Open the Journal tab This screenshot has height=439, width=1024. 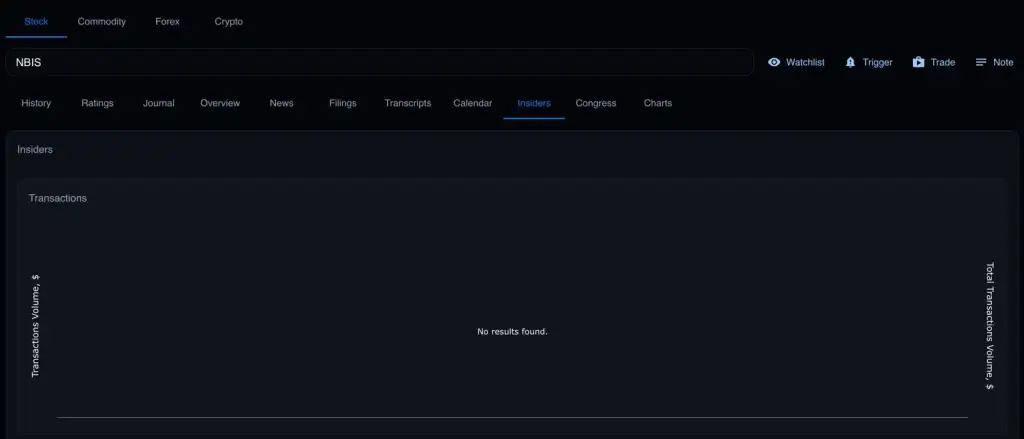[x=158, y=103]
